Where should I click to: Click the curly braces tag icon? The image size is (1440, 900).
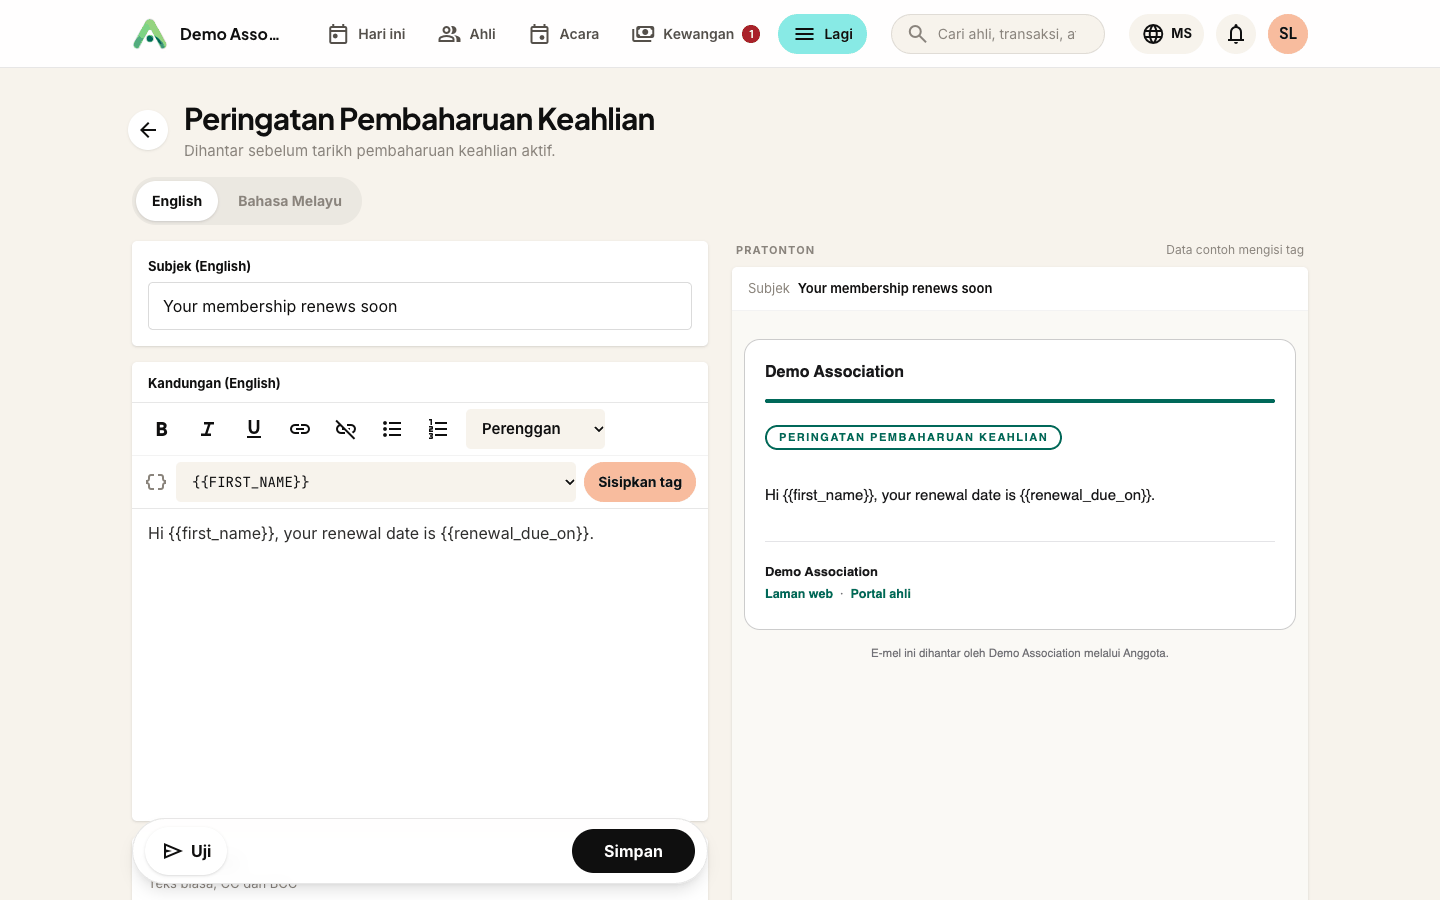click(156, 482)
